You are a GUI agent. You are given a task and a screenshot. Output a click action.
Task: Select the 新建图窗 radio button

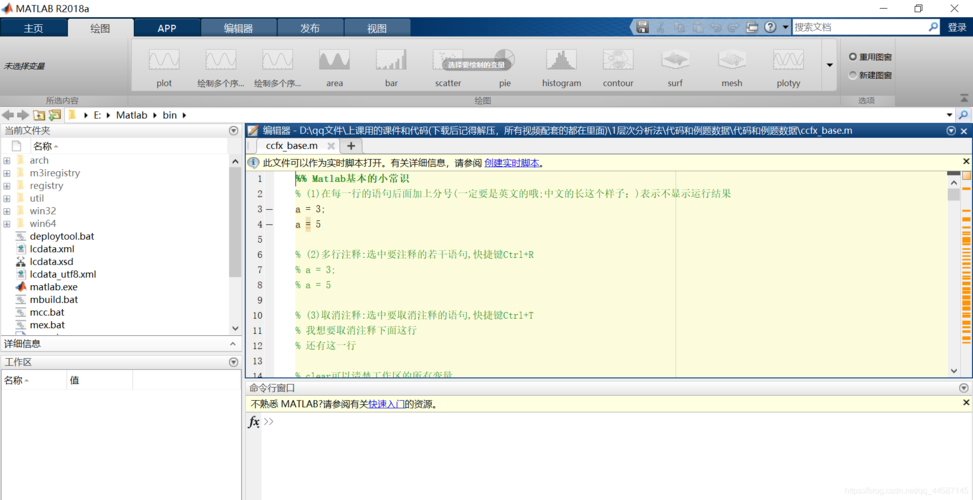point(853,75)
